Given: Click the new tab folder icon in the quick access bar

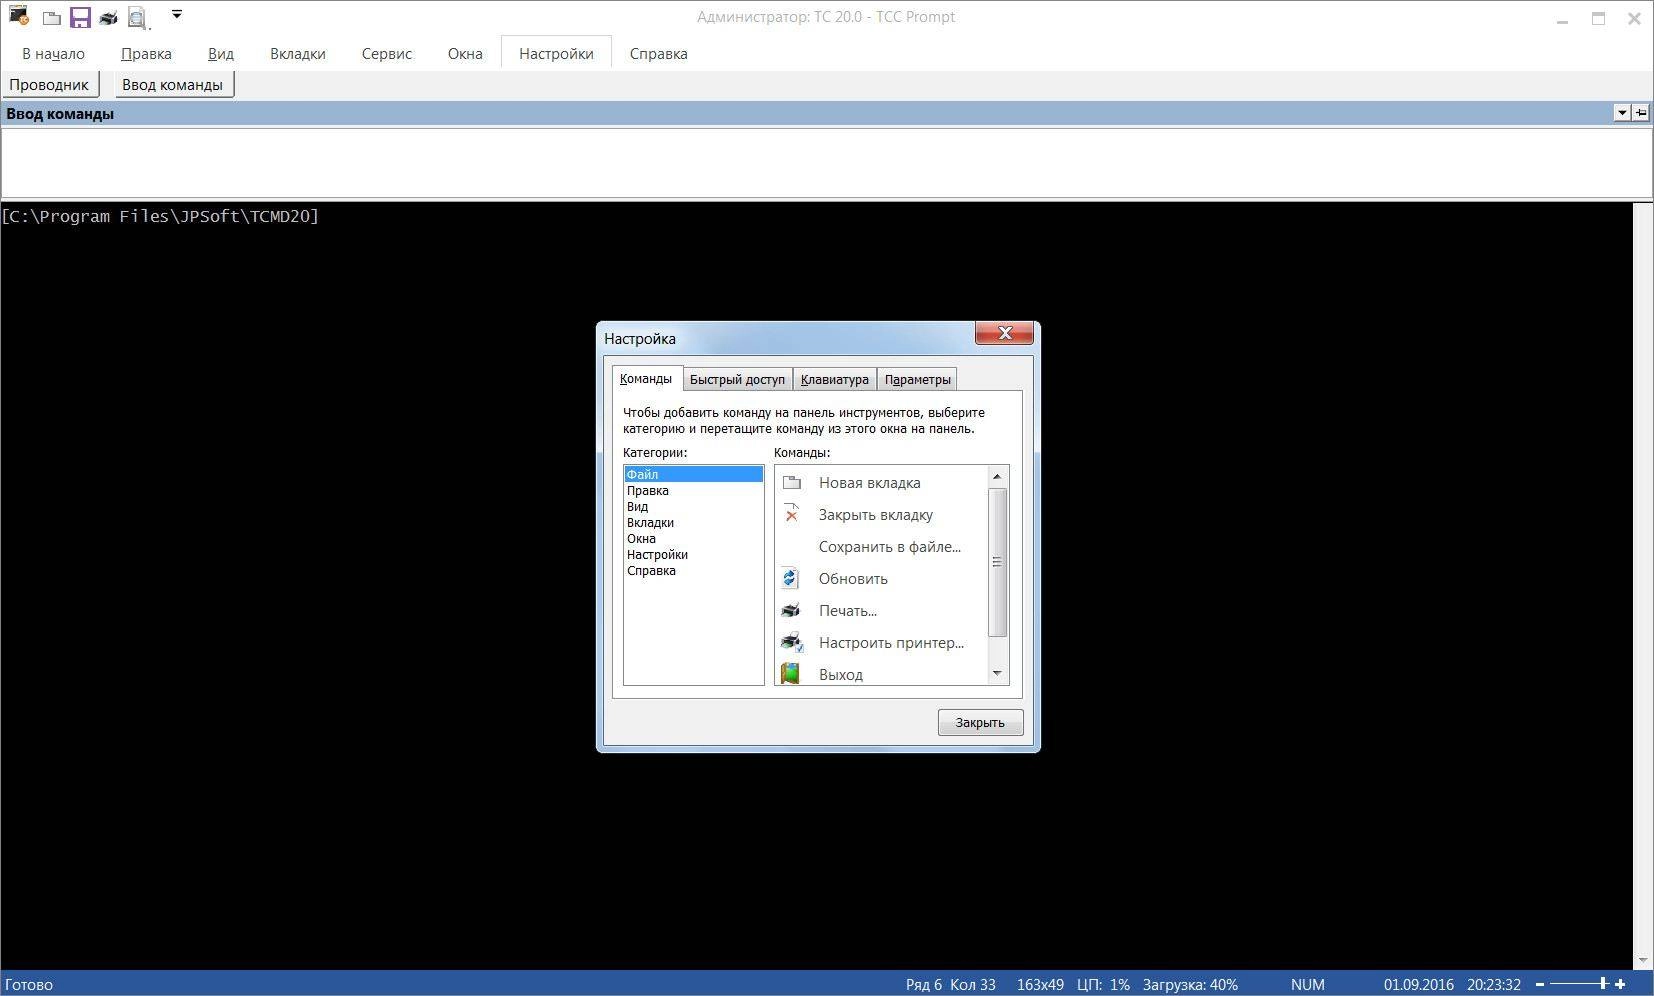Looking at the screenshot, I should coord(52,18).
